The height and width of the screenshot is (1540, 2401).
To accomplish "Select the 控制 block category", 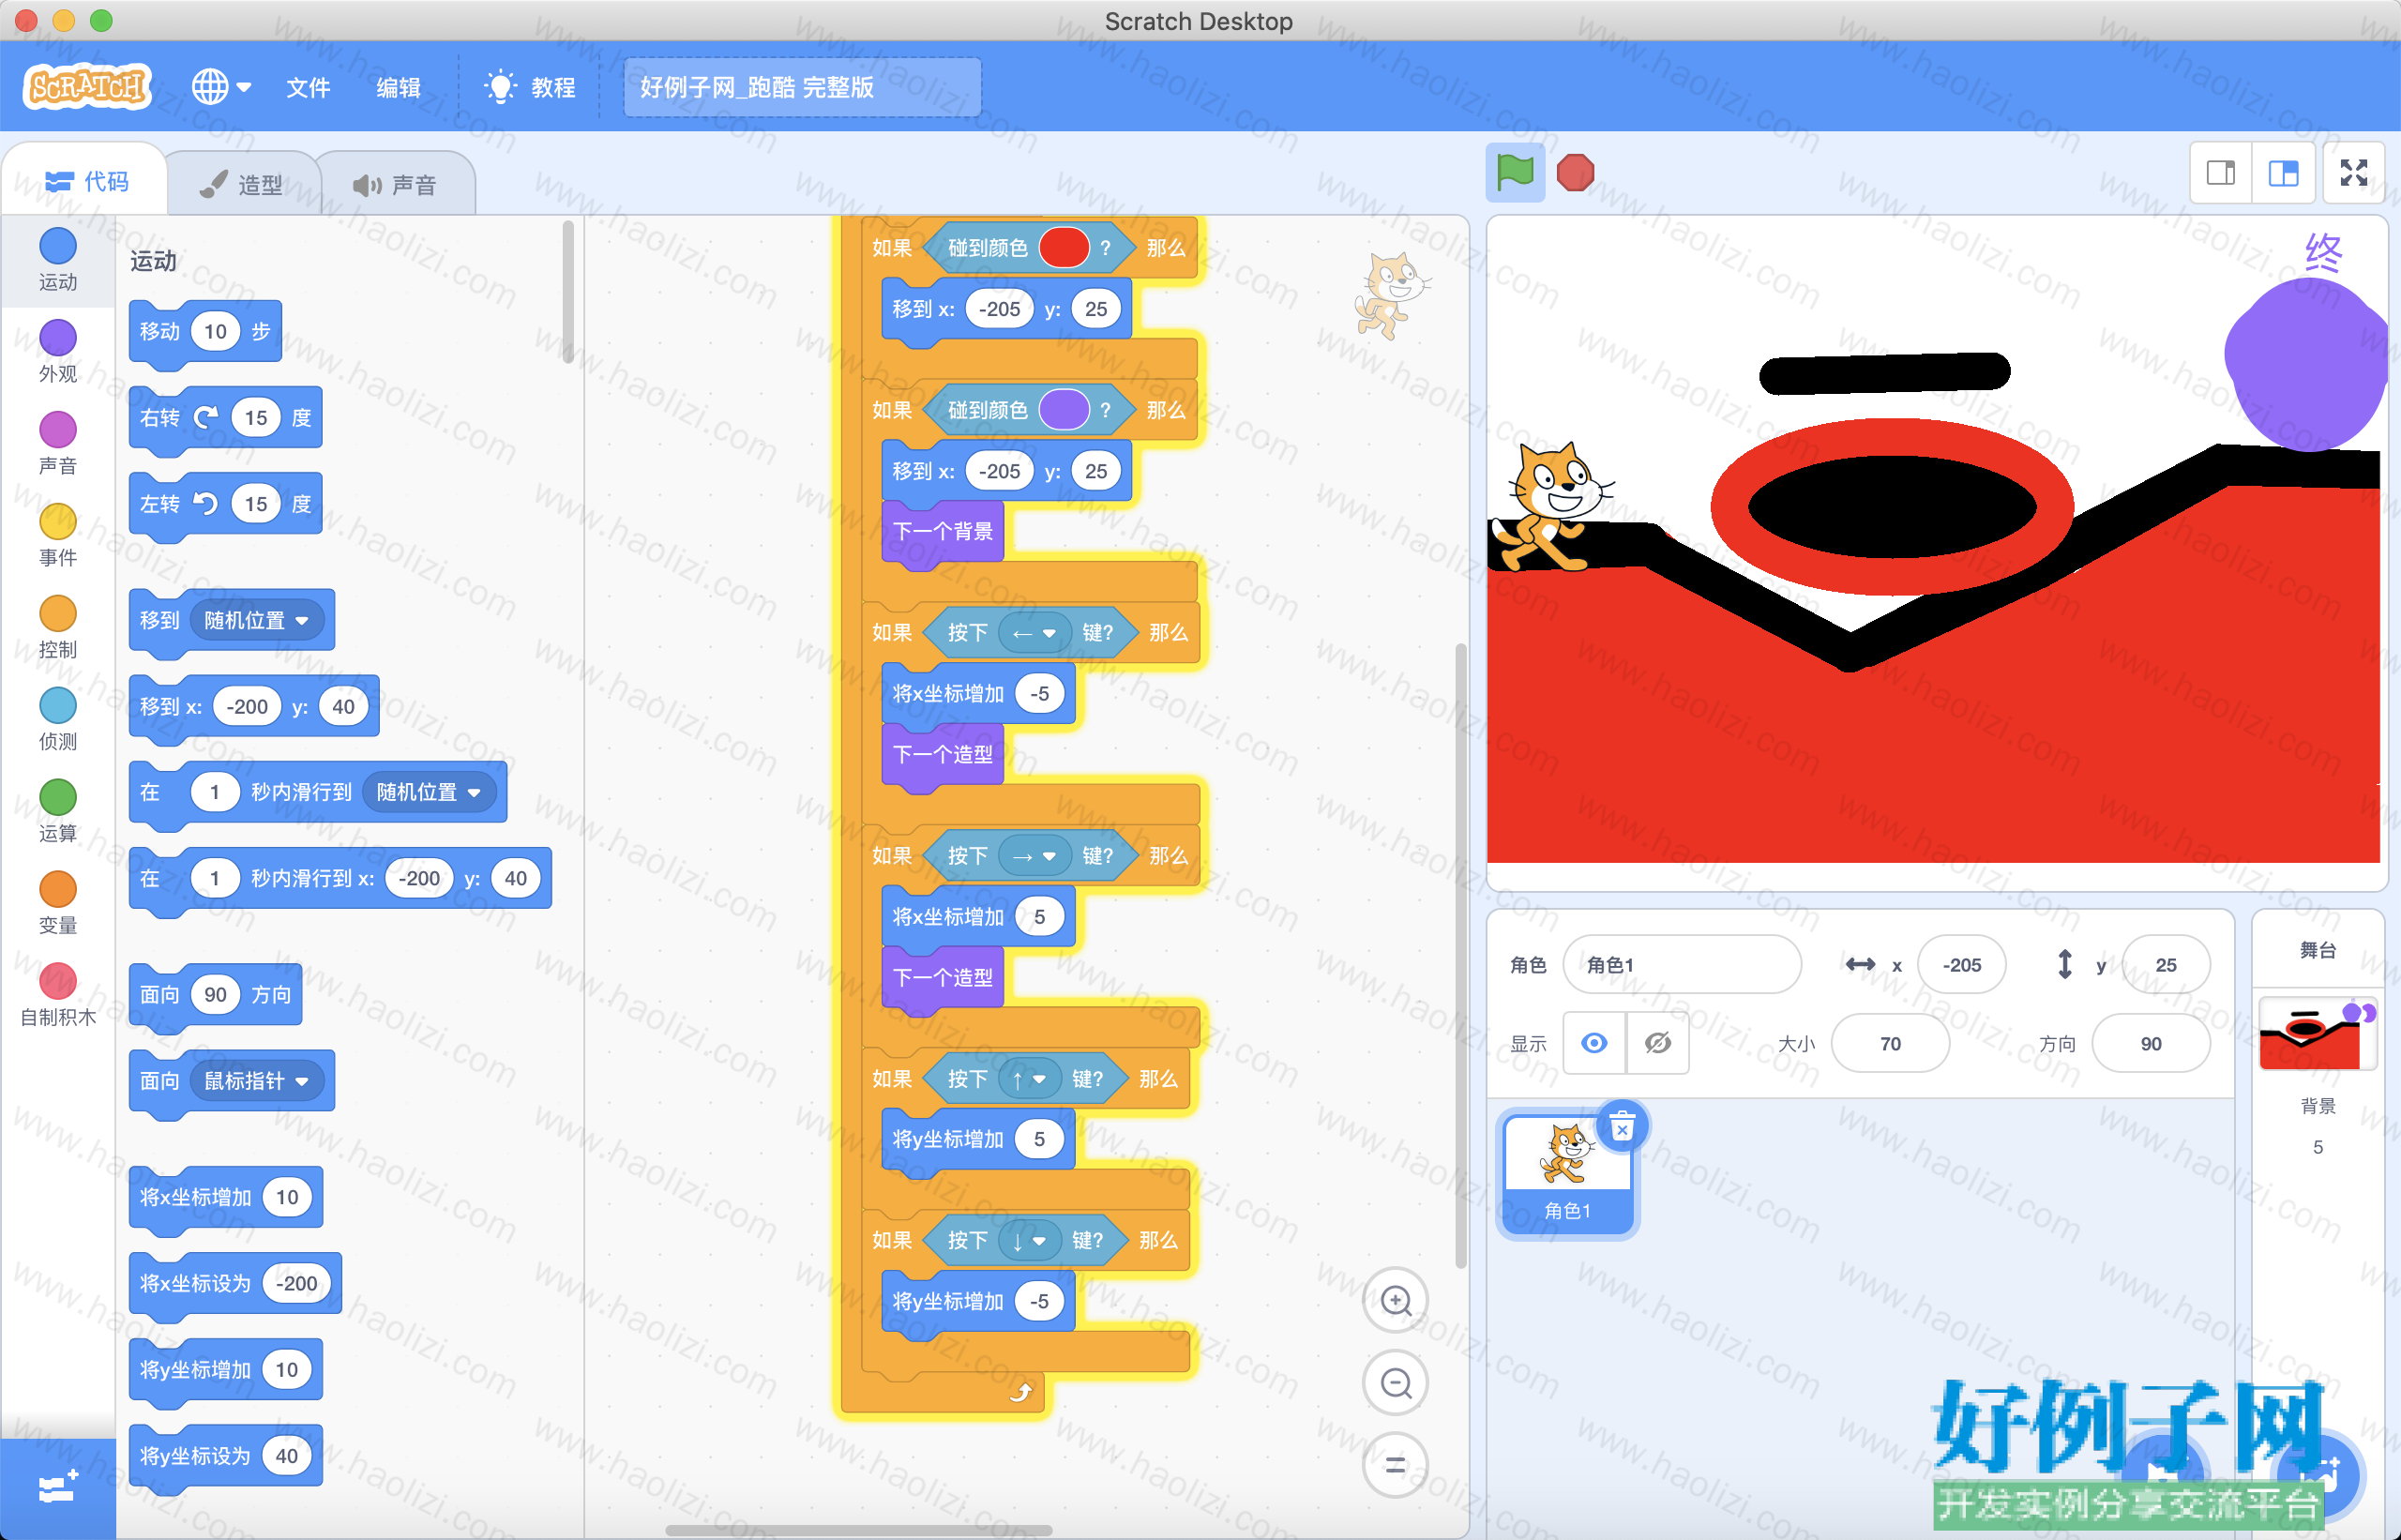I will [x=58, y=627].
